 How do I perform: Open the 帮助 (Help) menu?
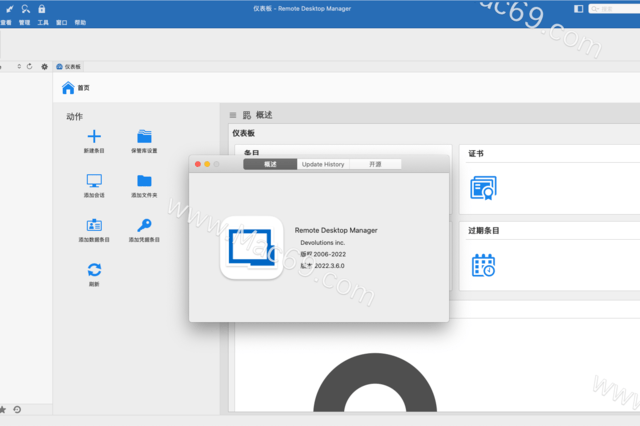point(80,22)
